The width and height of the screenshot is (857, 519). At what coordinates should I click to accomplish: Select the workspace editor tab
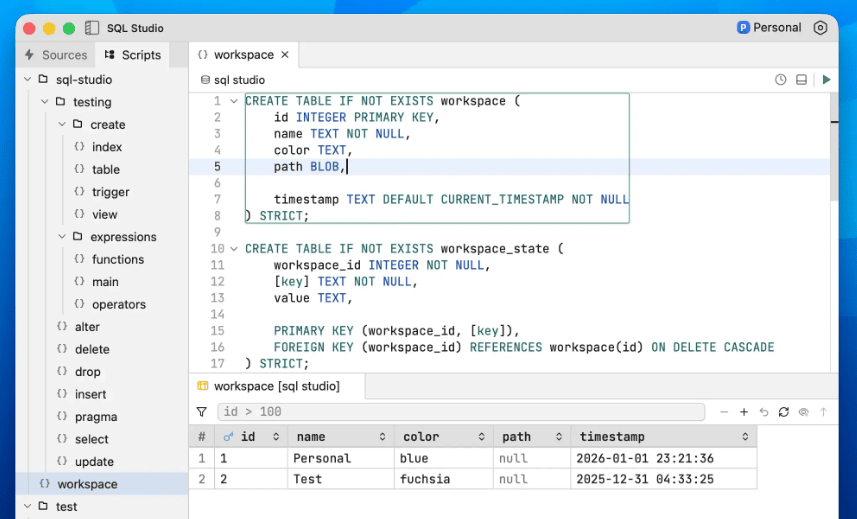(x=243, y=55)
